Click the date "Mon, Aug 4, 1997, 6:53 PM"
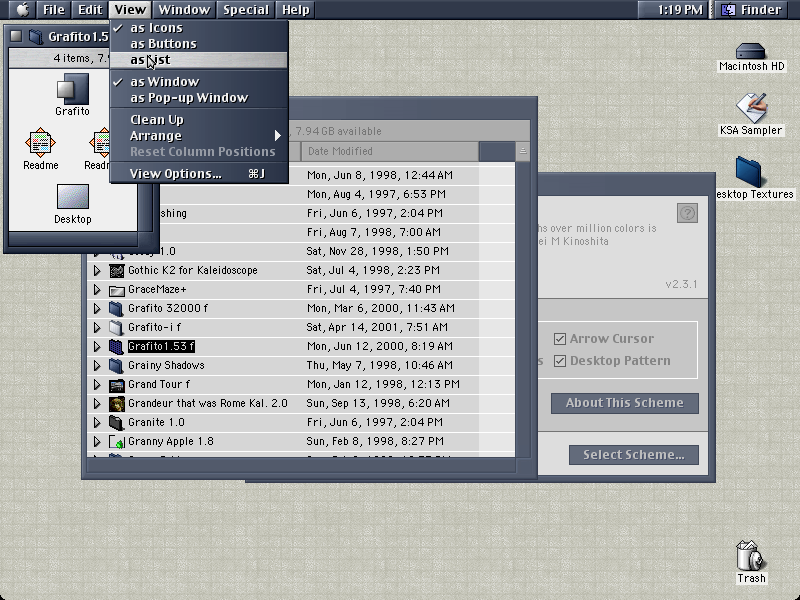This screenshot has width=800, height=600. [376, 194]
